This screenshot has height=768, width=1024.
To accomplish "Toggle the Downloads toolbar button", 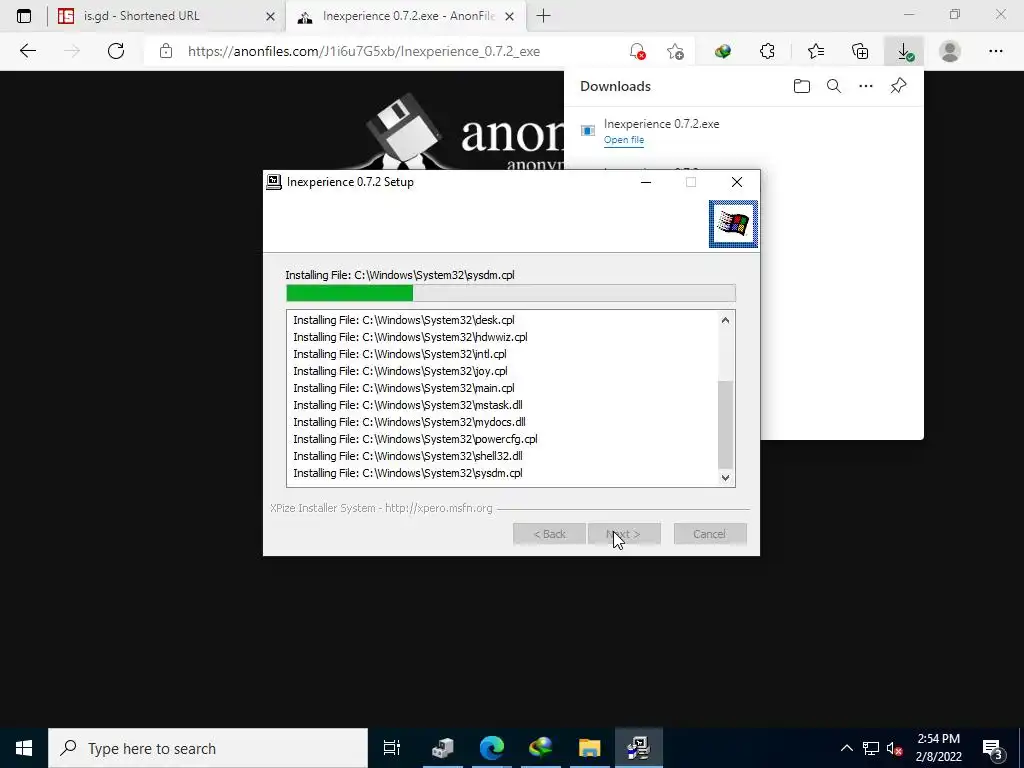I will [x=904, y=51].
